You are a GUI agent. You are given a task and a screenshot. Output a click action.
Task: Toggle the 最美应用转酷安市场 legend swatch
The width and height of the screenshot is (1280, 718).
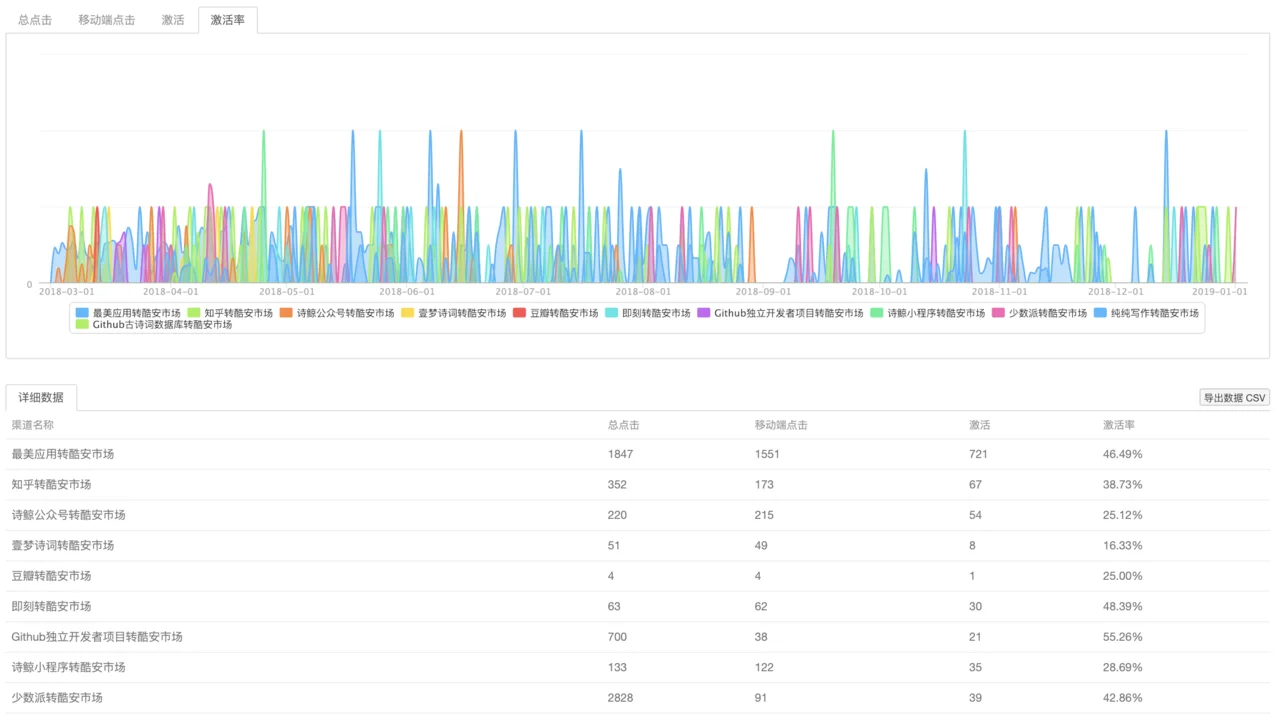pyautogui.click(x=82, y=313)
